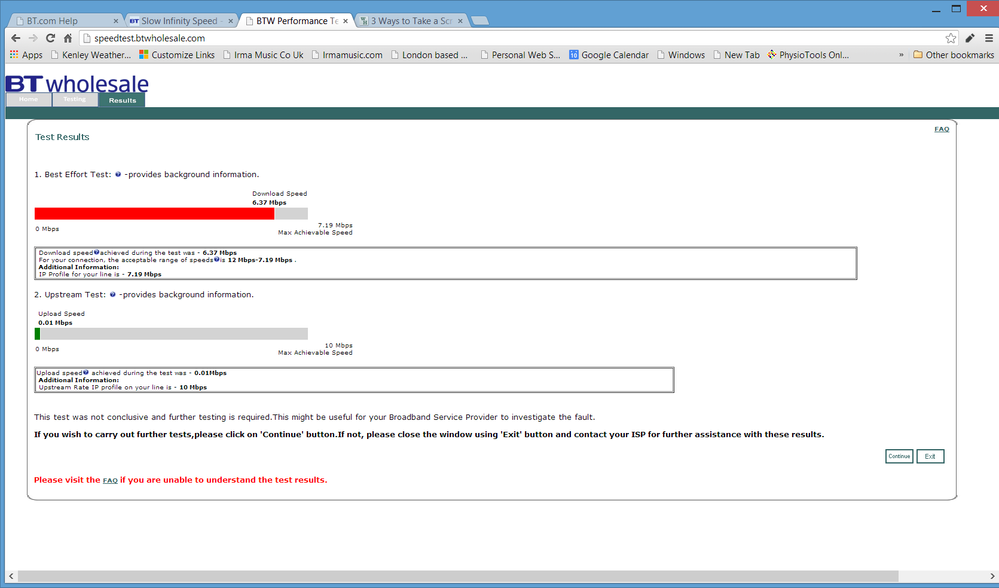Click the 'Test Results' heading
The image size is (999, 588).
(x=62, y=137)
